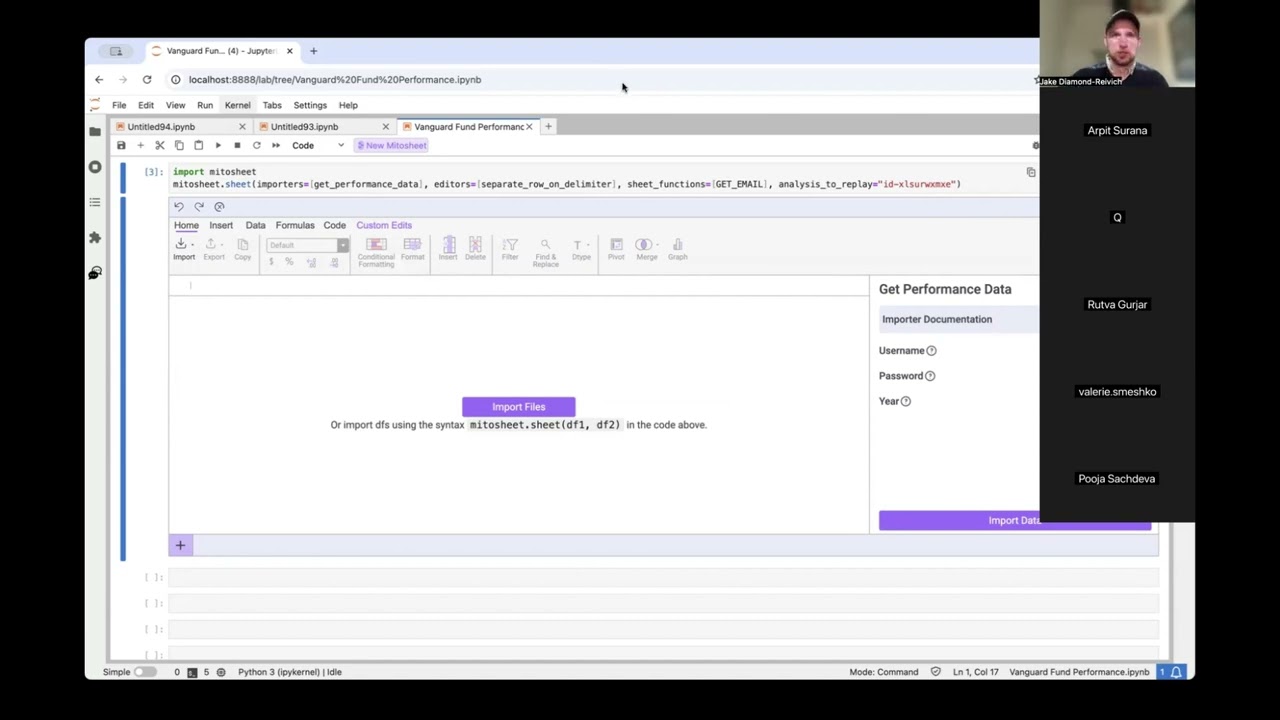
Task: Switch to Mitosheet Formulas tab
Action: (295, 226)
